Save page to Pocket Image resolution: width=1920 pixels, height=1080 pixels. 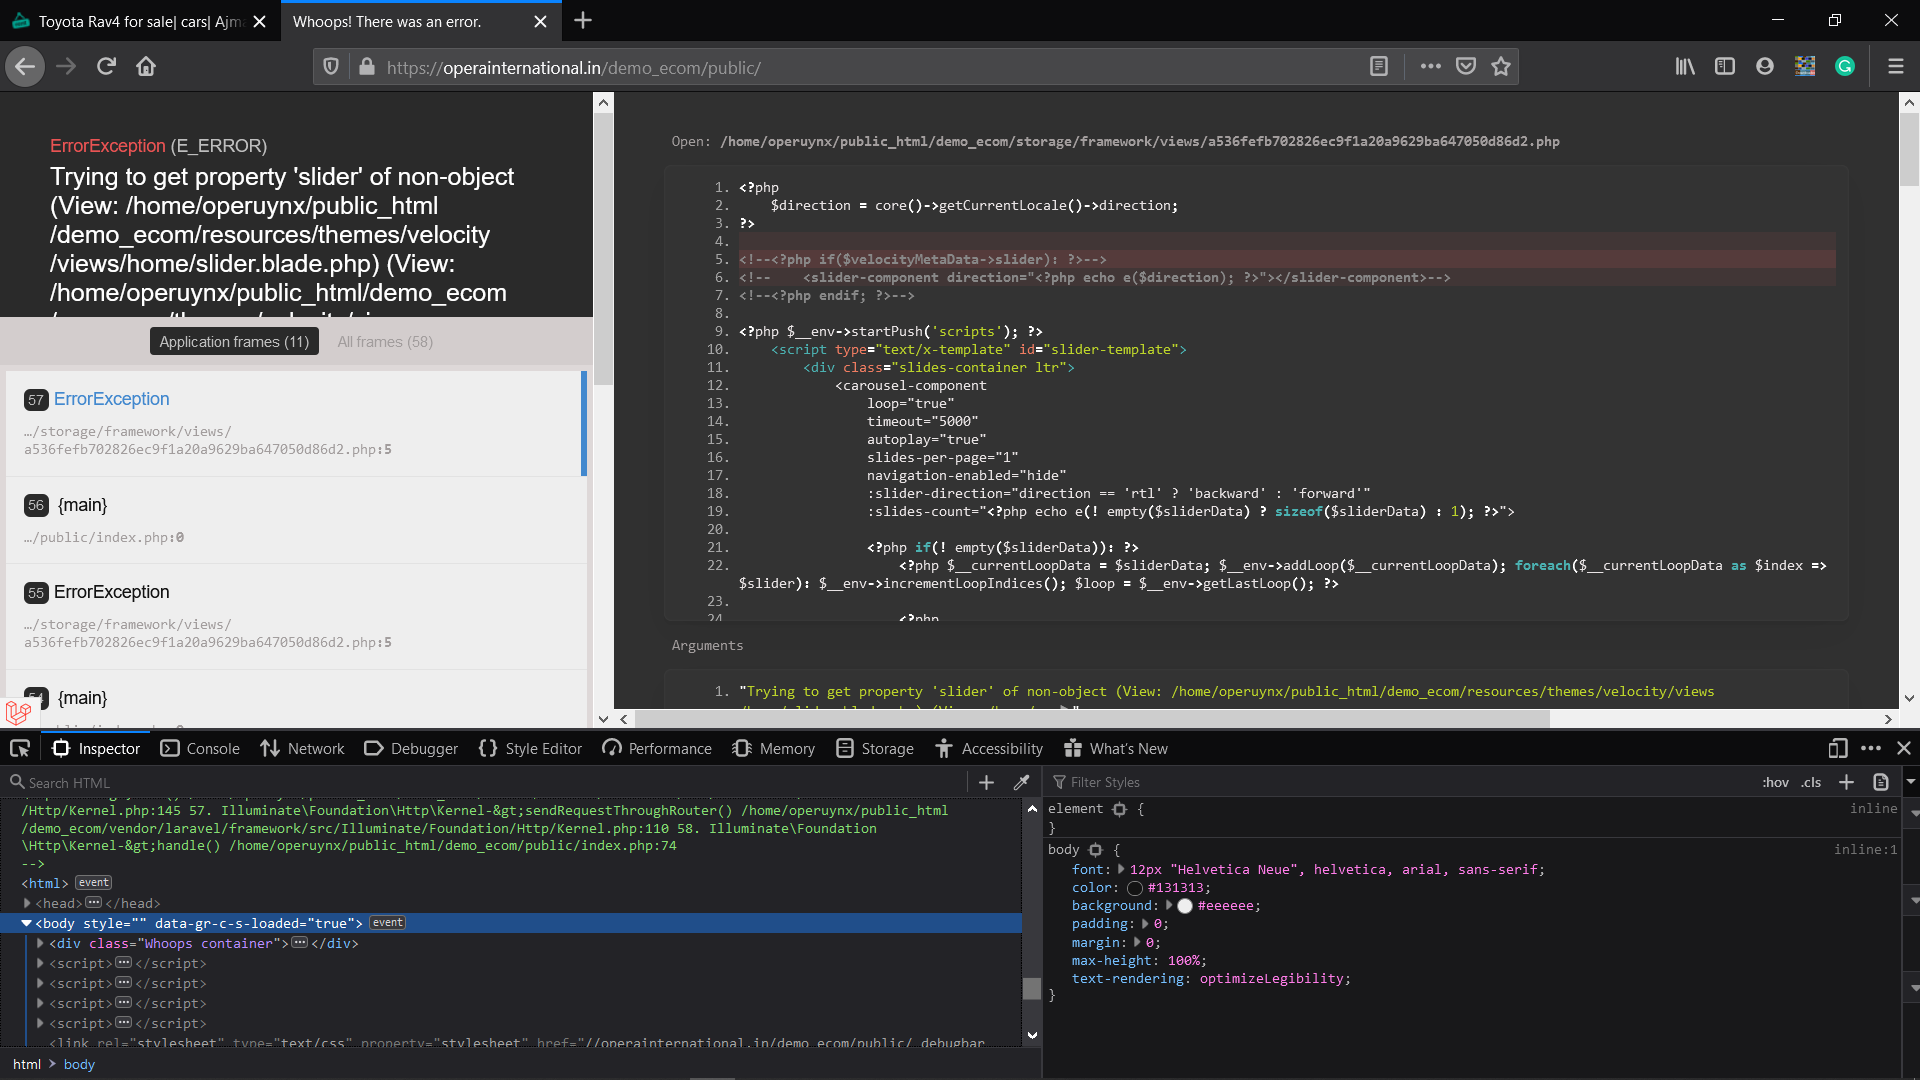(x=1466, y=67)
